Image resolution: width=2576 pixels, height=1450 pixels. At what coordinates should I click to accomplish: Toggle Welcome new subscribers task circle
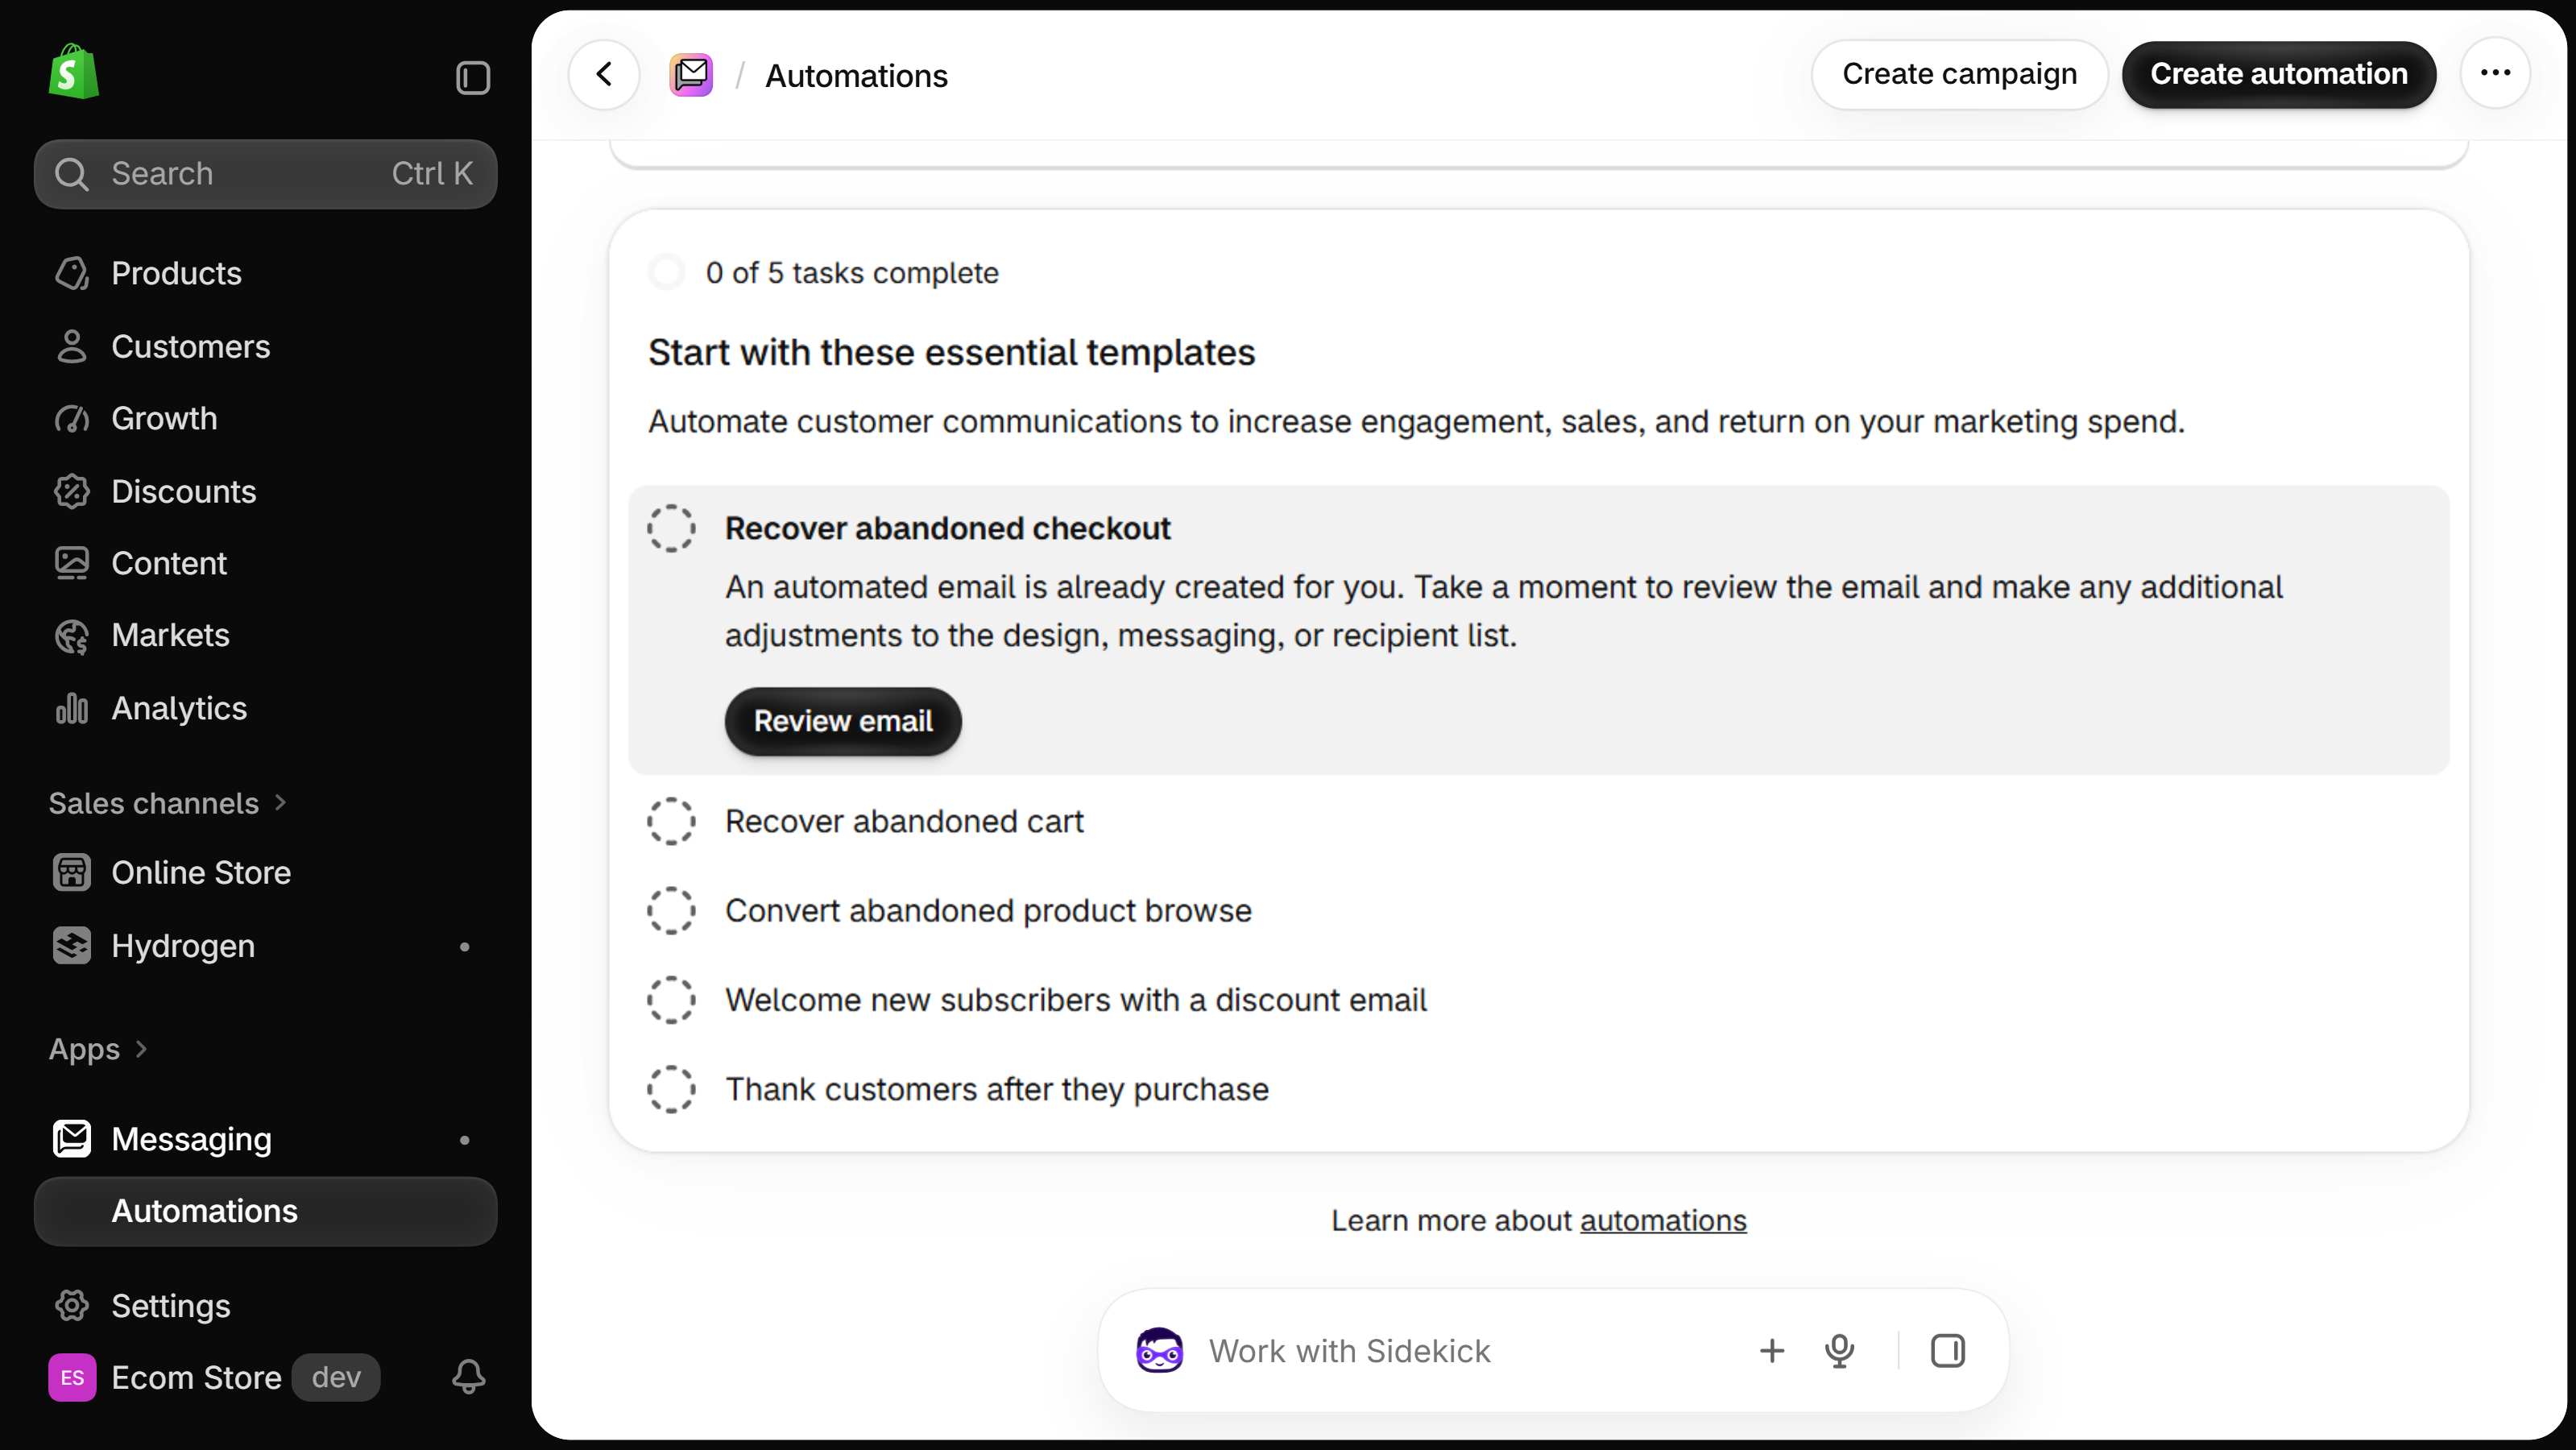671,1000
